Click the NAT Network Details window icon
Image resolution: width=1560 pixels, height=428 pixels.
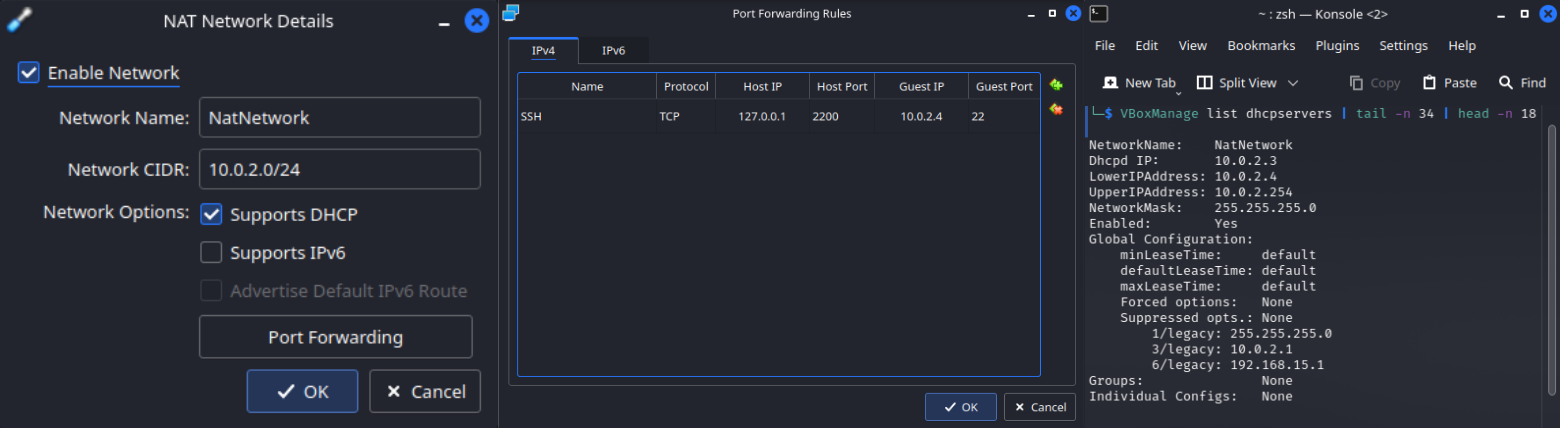pos(20,20)
